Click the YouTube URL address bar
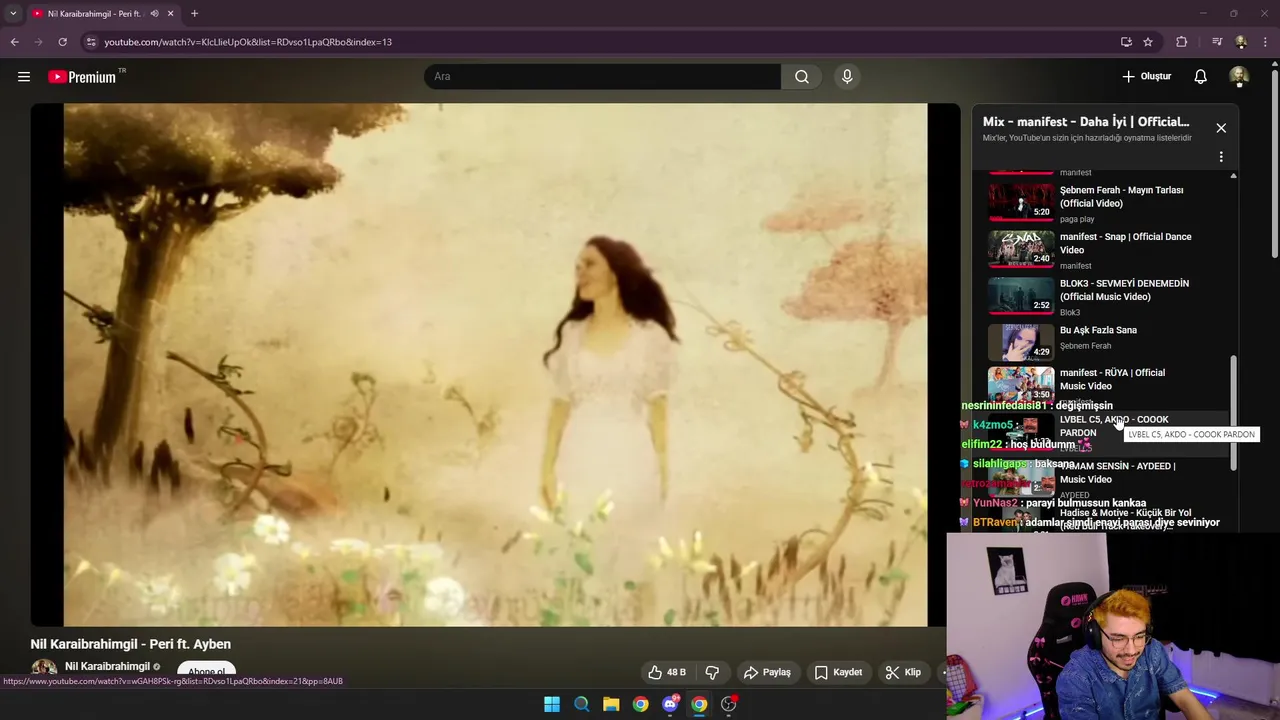Screen dimensions: 1280x720 pos(600,42)
